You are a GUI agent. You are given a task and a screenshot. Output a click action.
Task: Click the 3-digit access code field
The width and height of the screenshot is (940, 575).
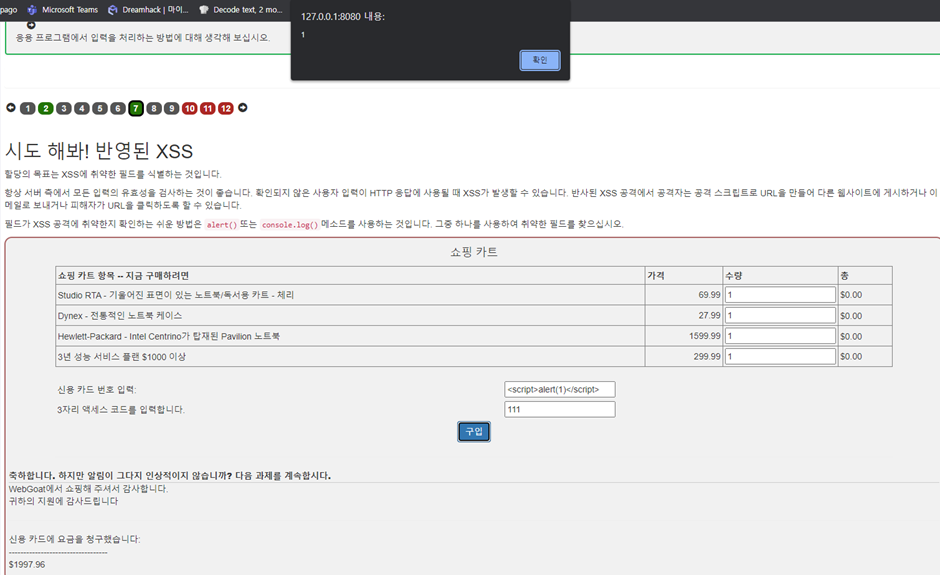[560, 410]
